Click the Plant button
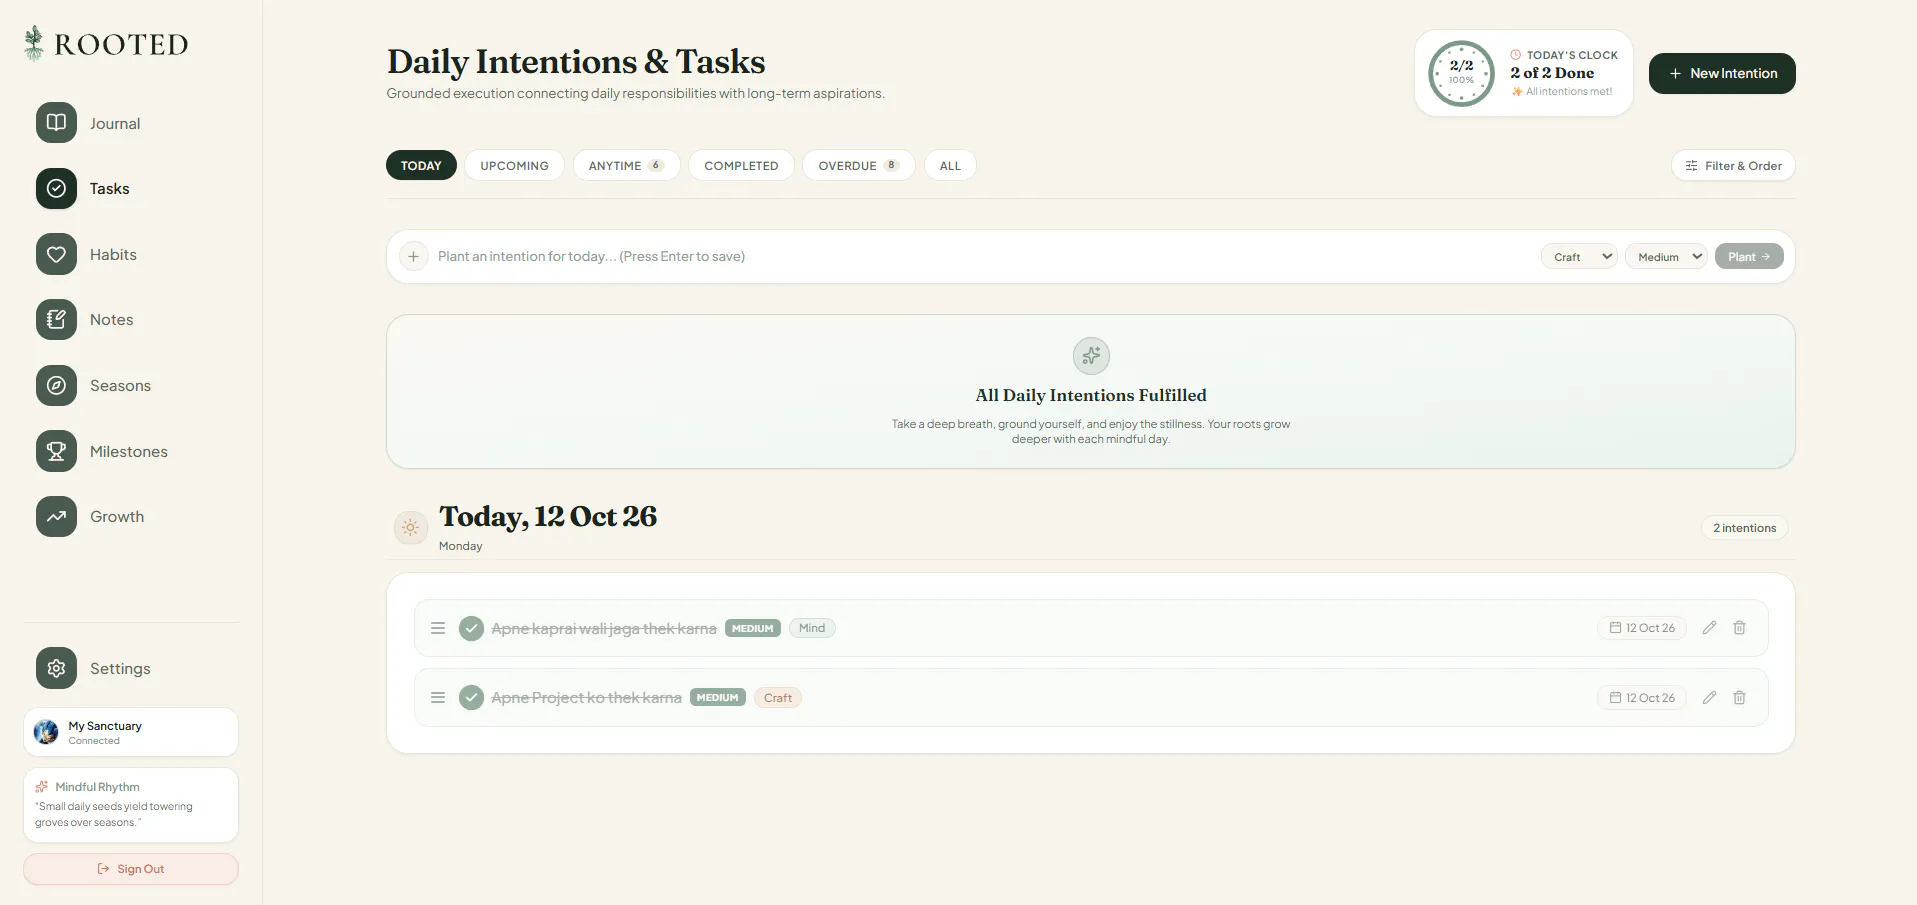Image resolution: width=1917 pixels, height=905 pixels. pos(1749,257)
